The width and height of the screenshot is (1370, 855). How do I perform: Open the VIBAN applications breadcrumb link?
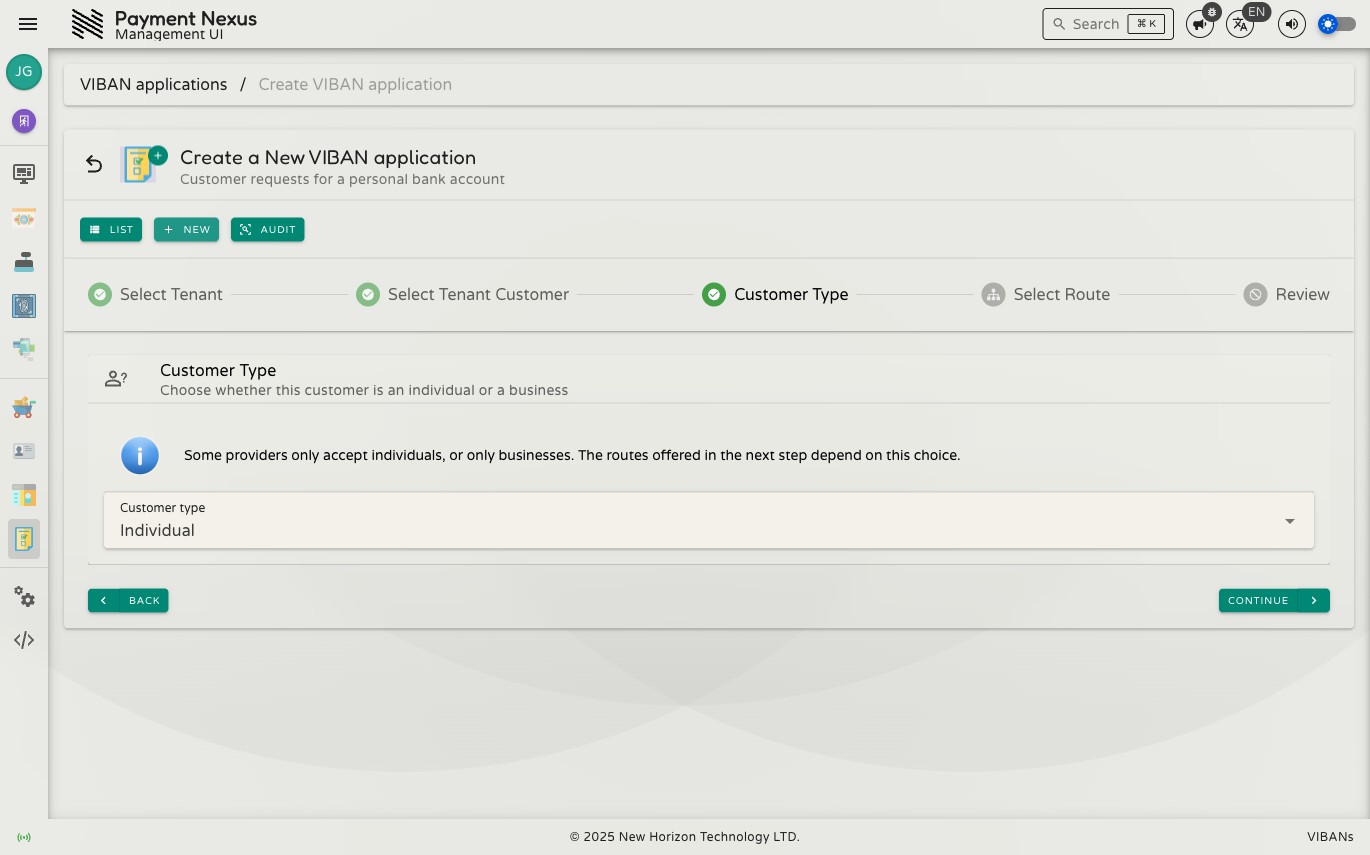(x=154, y=84)
